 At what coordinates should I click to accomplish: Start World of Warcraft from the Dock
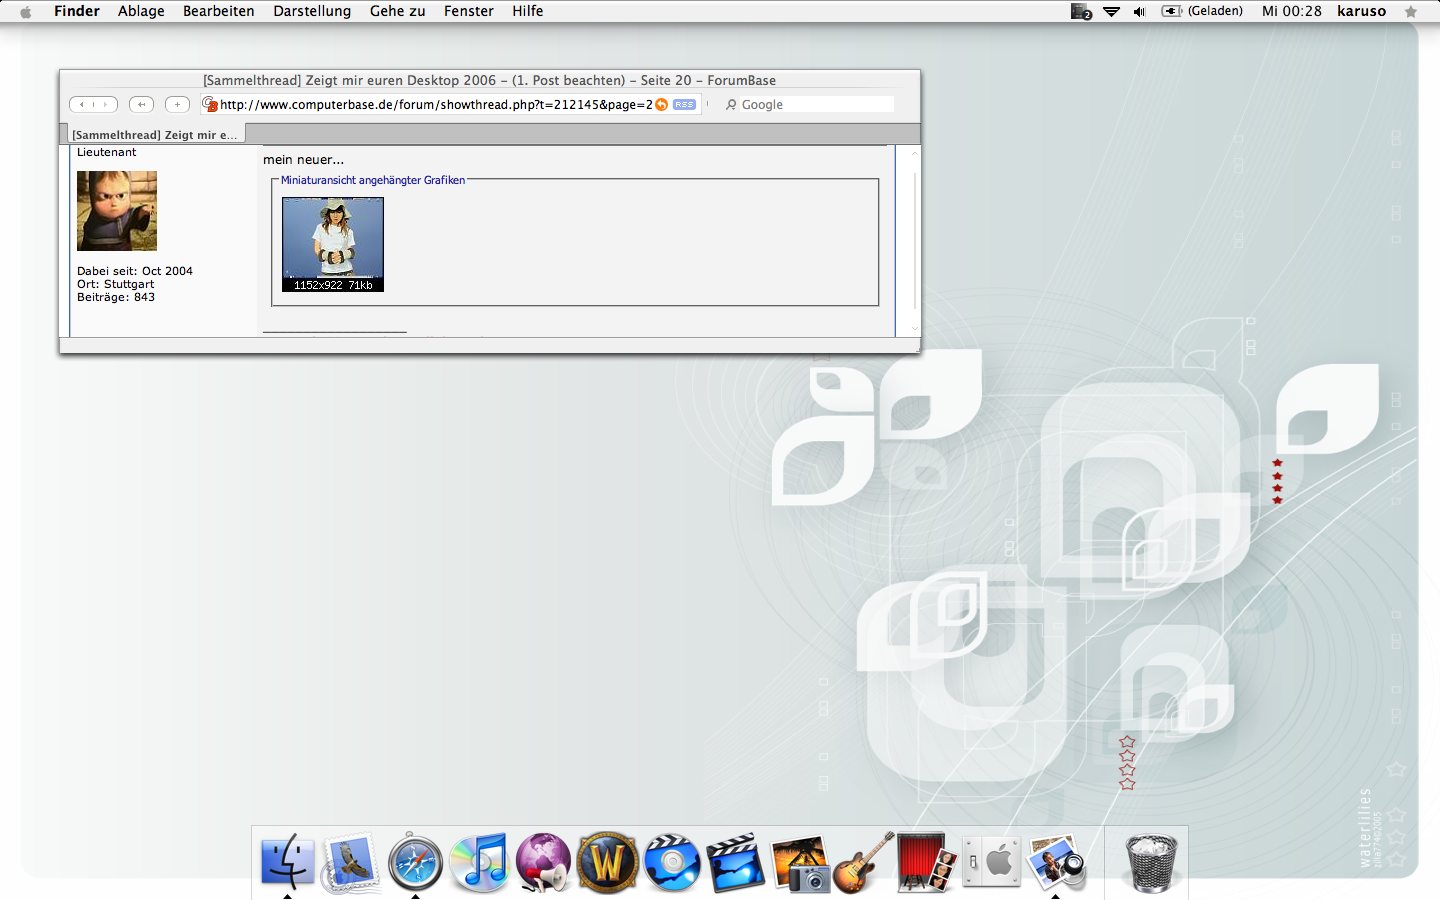point(607,862)
